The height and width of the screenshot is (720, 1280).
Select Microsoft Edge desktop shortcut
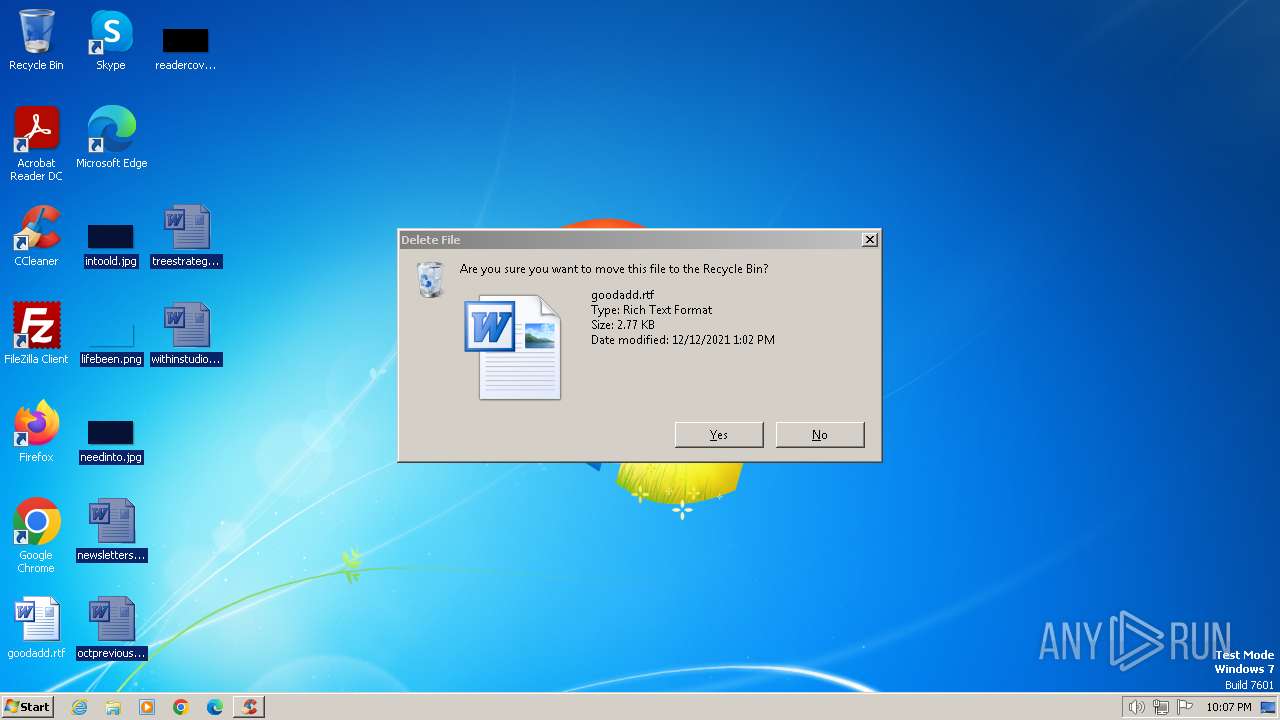111,138
